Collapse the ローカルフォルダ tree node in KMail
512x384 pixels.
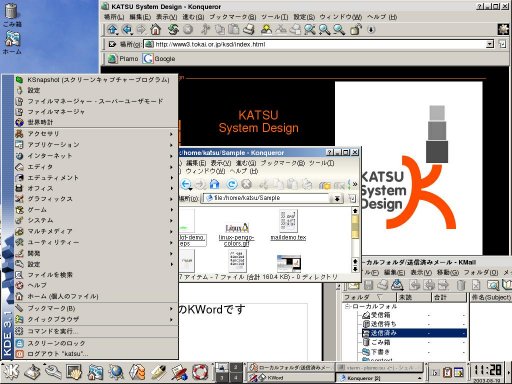coord(347,306)
